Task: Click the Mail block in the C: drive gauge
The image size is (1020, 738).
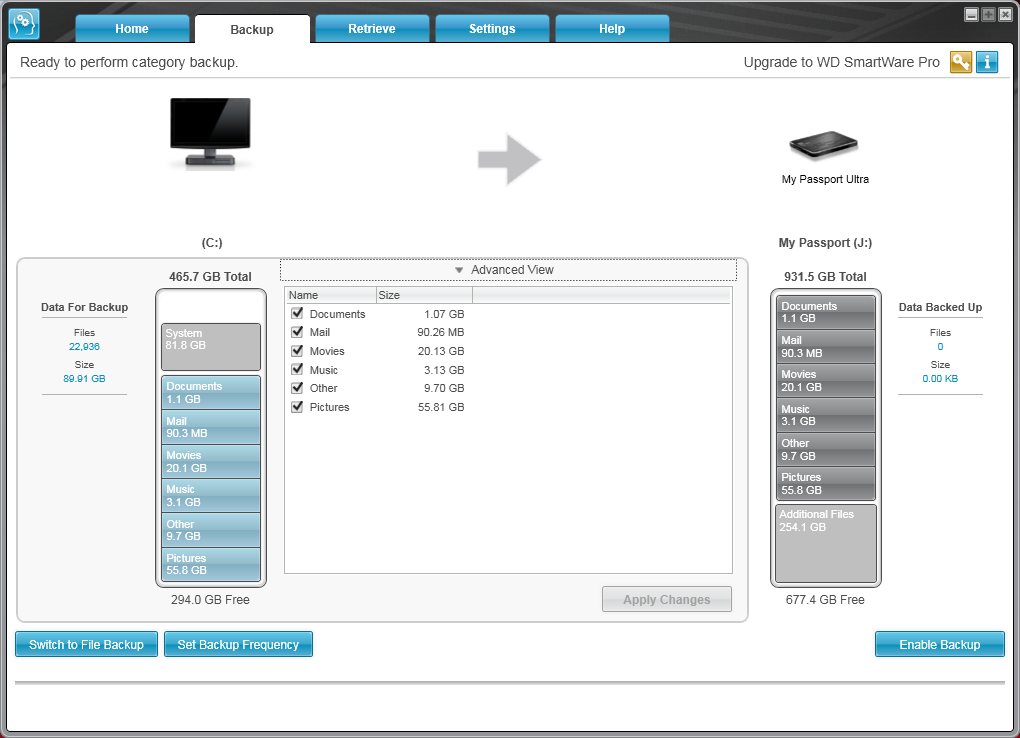Action: tap(211, 427)
